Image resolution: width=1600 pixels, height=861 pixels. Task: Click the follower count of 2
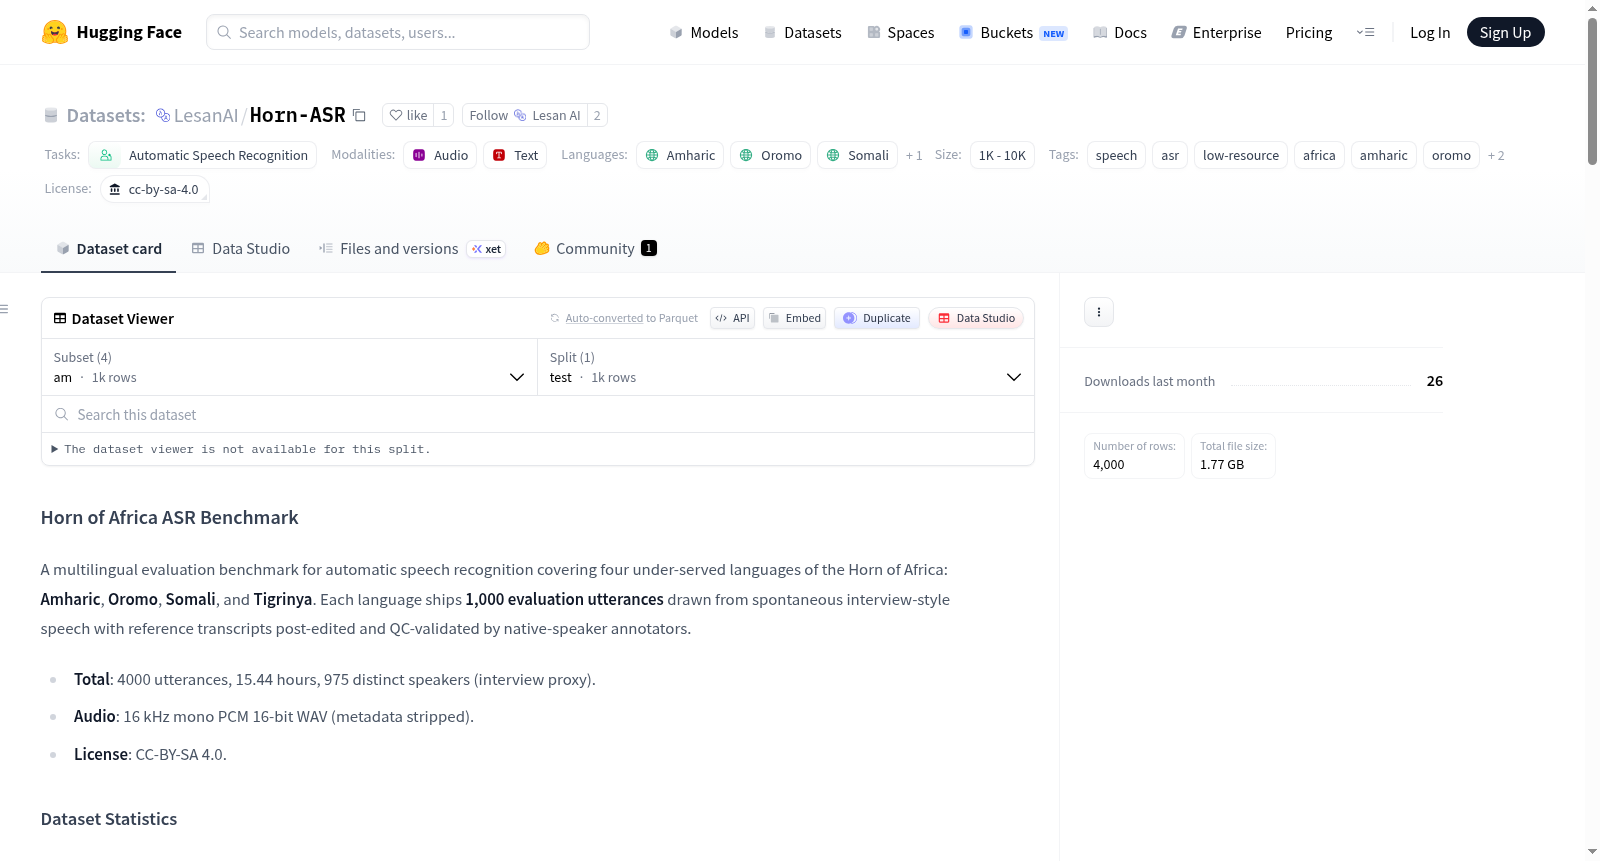point(597,115)
